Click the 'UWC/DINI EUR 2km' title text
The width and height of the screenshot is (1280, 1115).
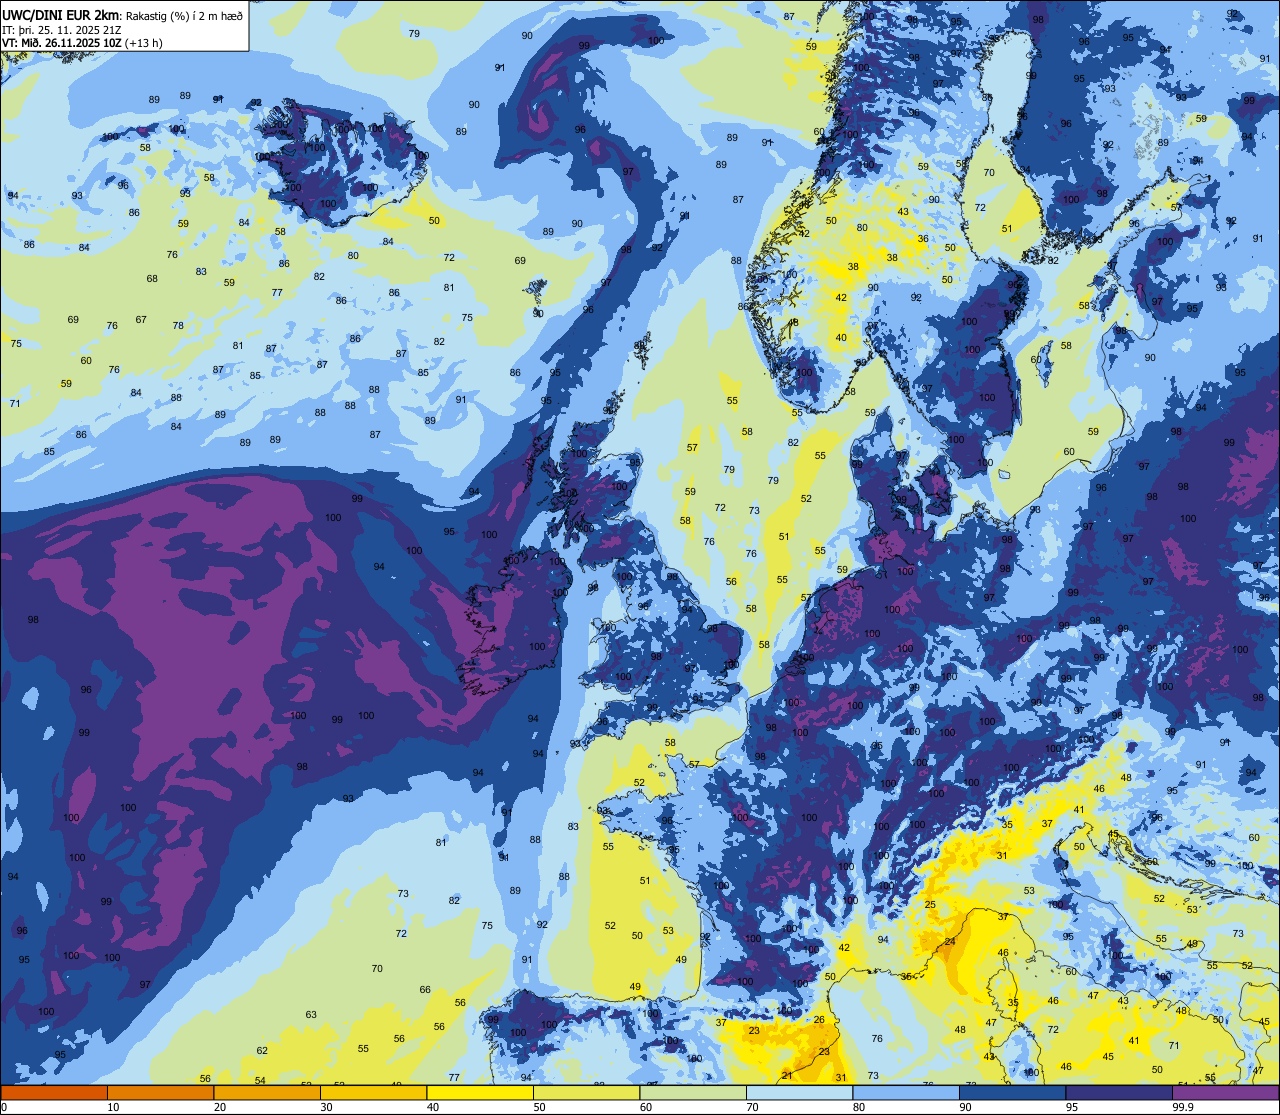tap(60, 14)
